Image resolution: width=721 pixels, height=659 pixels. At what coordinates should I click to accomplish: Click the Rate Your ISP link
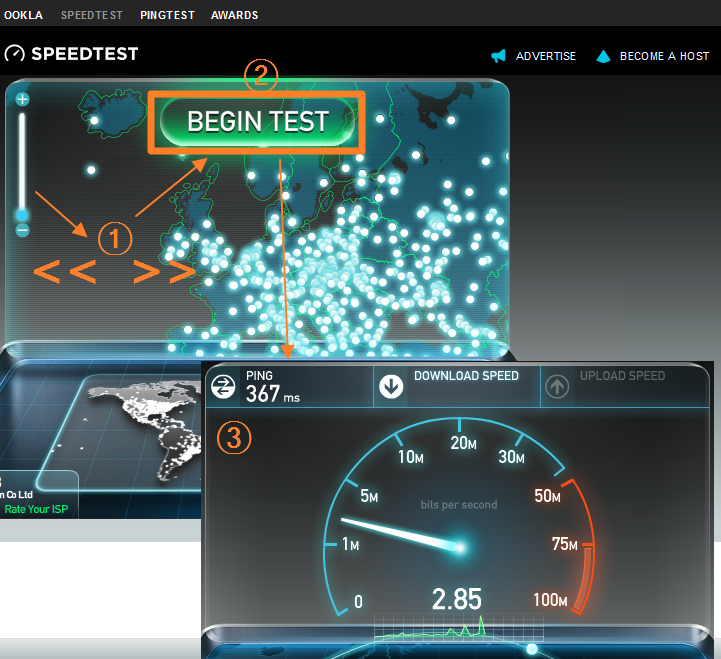36,509
